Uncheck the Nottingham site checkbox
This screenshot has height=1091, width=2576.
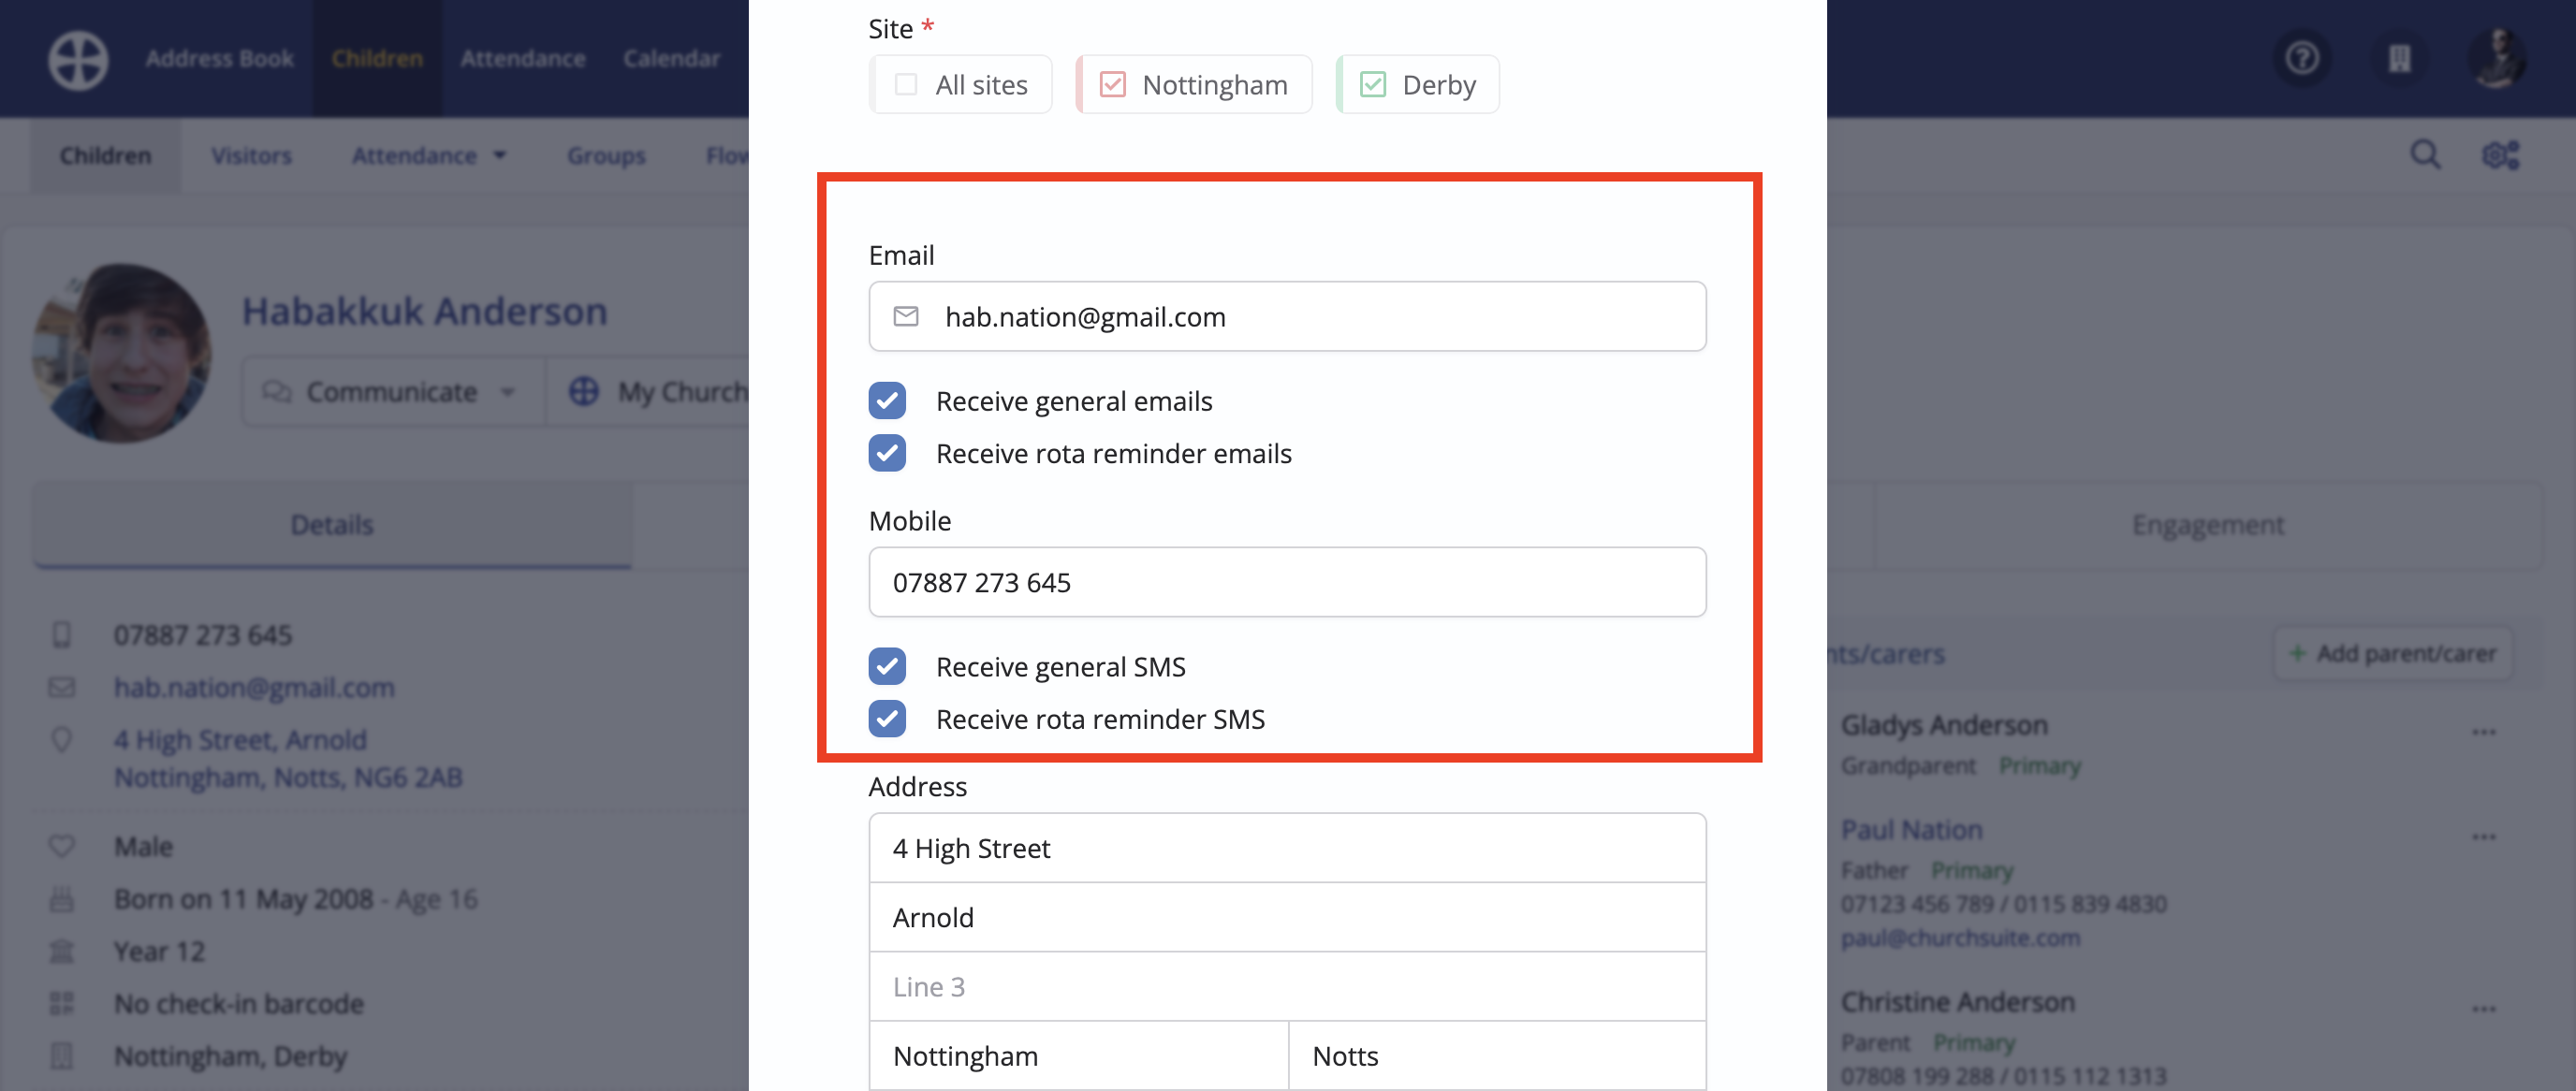tap(1113, 85)
